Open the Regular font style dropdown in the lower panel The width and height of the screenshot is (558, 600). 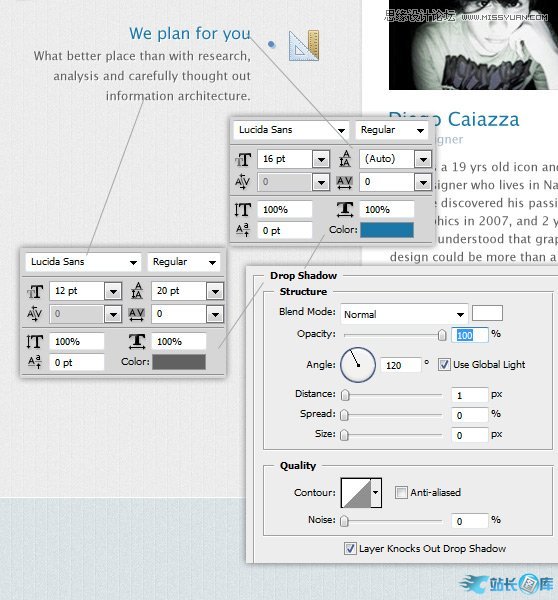coord(184,262)
